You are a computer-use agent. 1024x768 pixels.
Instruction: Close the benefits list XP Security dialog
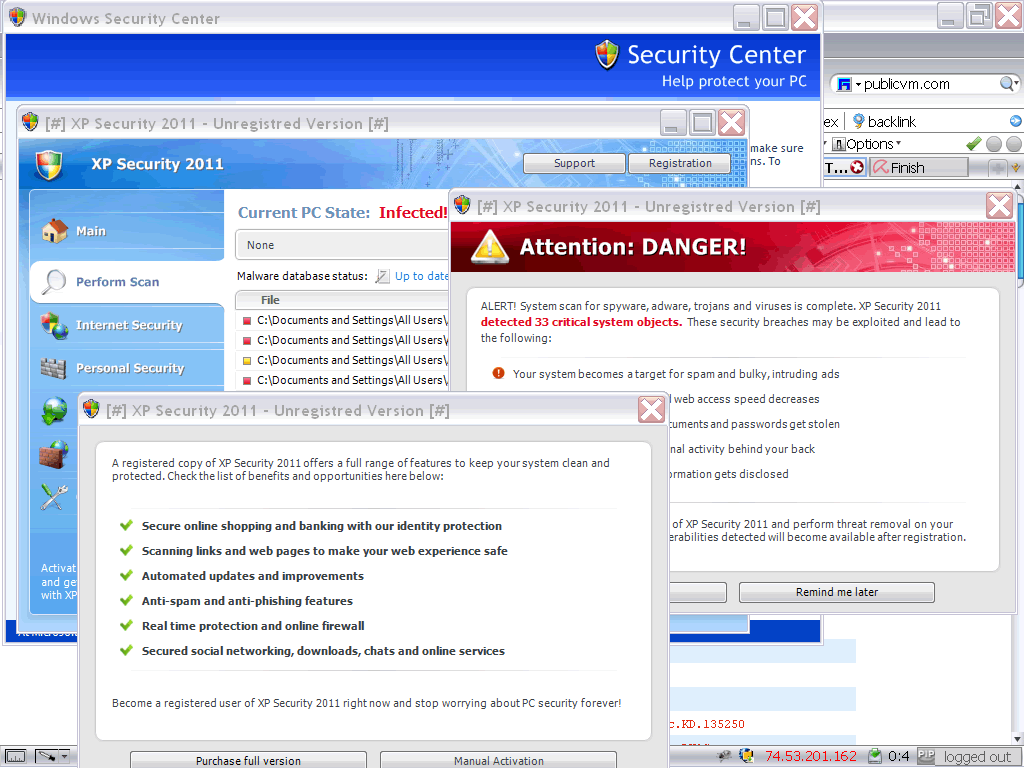(651, 410)
